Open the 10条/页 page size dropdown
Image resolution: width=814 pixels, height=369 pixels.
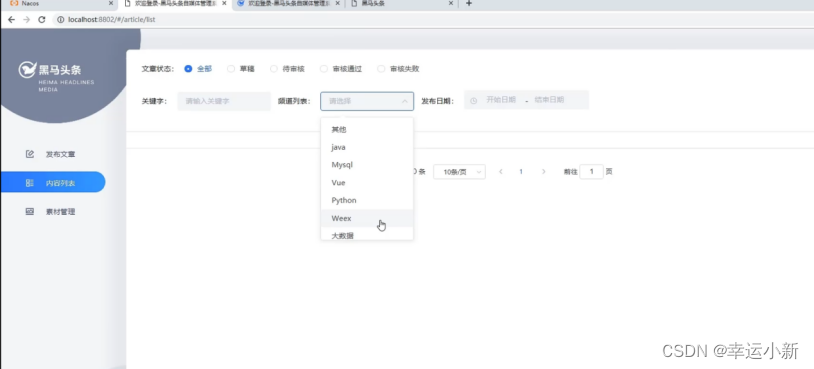pos(459,172)
